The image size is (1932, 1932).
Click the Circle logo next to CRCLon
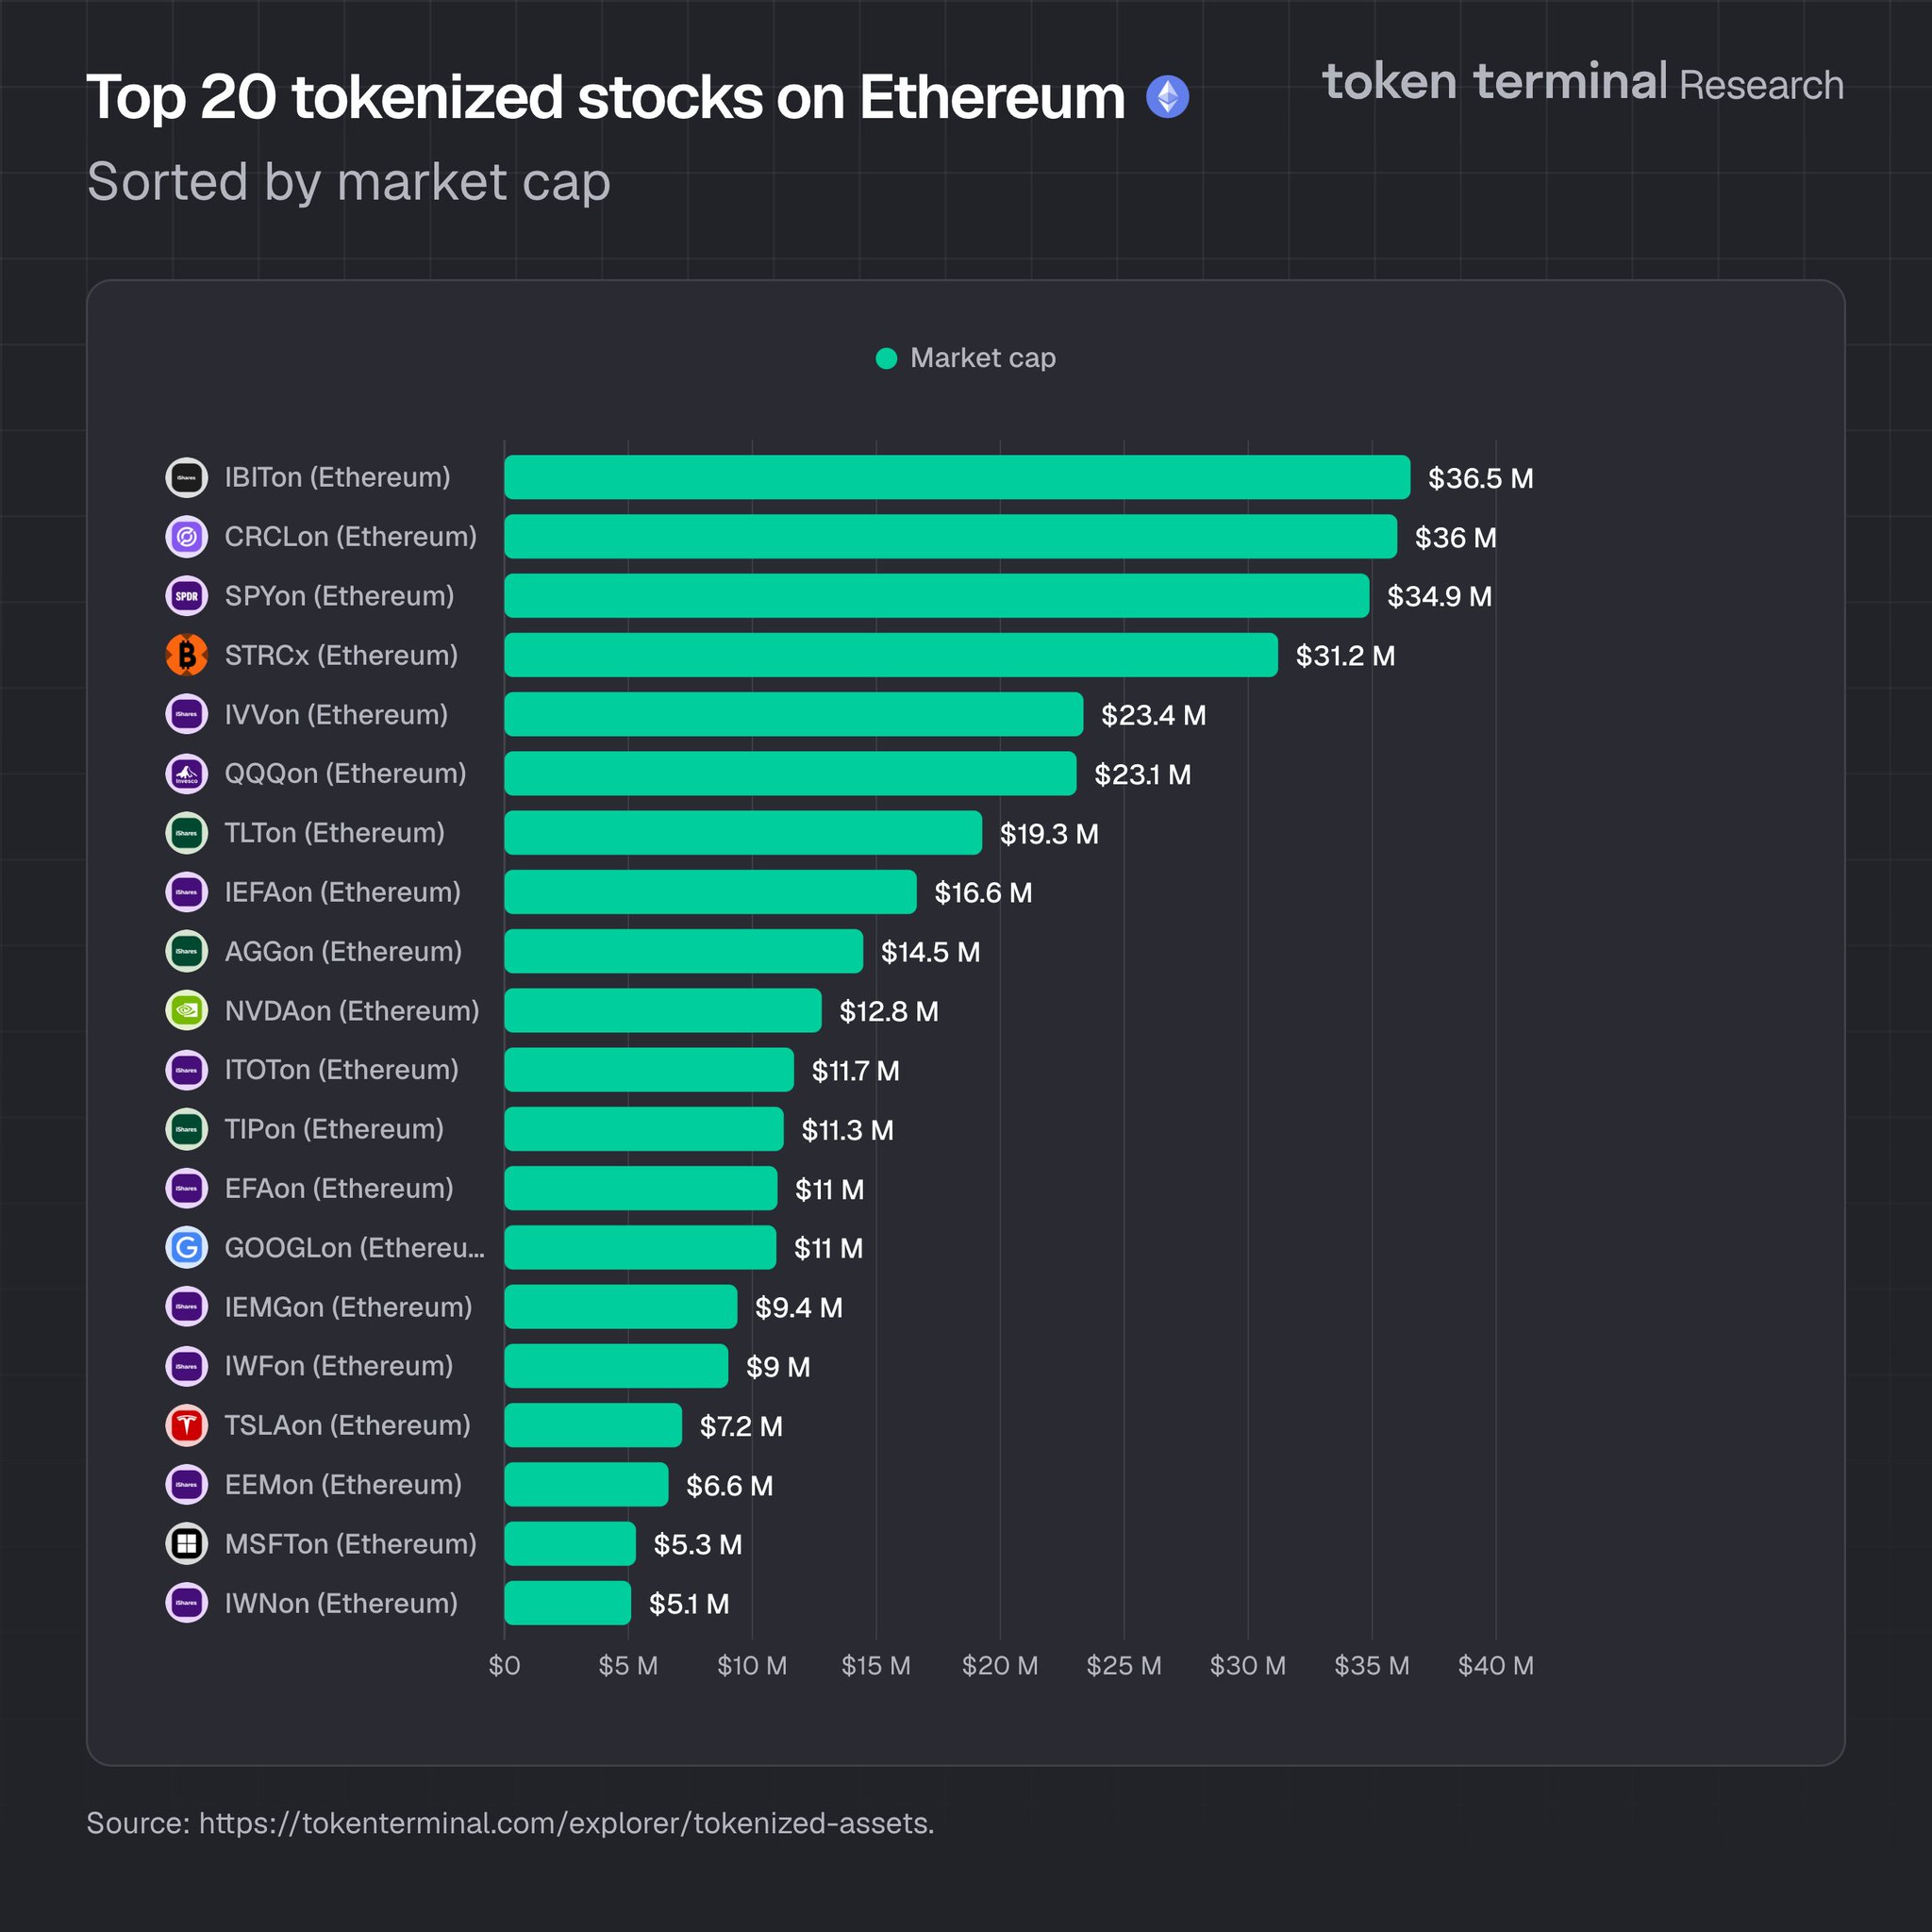coord(186,537)
